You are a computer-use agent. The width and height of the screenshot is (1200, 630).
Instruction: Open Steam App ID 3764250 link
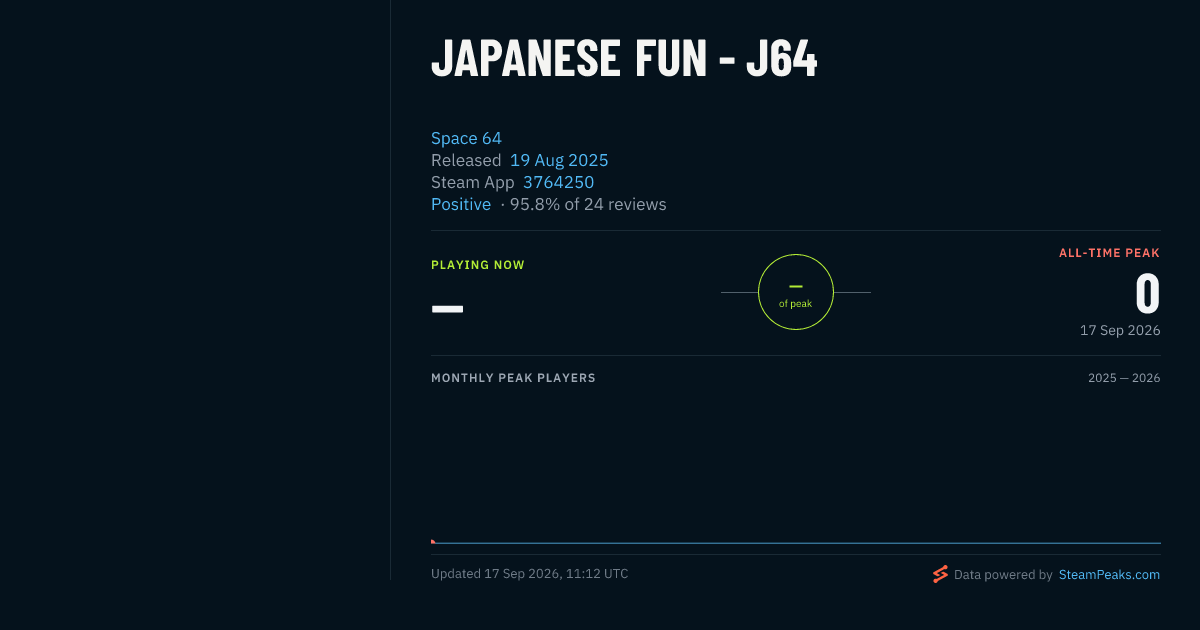point(558,182)
